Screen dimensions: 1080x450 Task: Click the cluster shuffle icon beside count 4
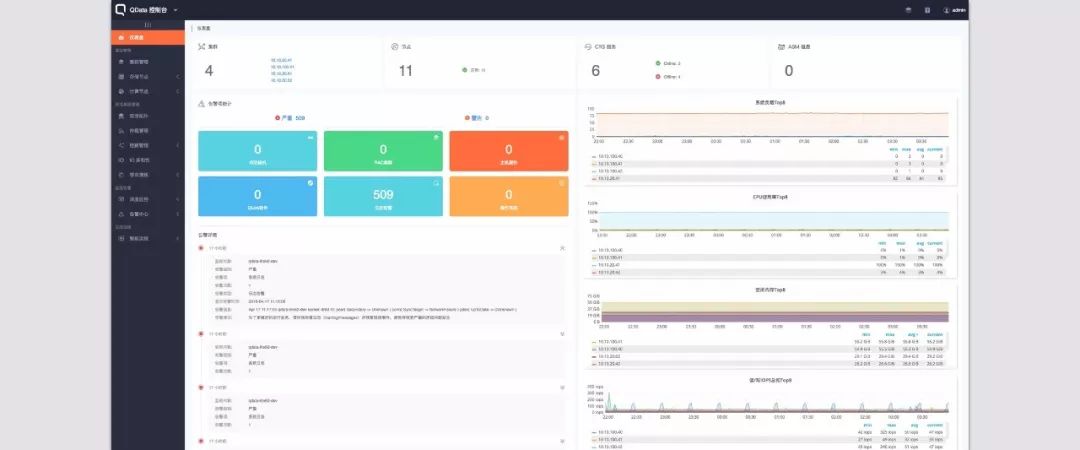201,47
